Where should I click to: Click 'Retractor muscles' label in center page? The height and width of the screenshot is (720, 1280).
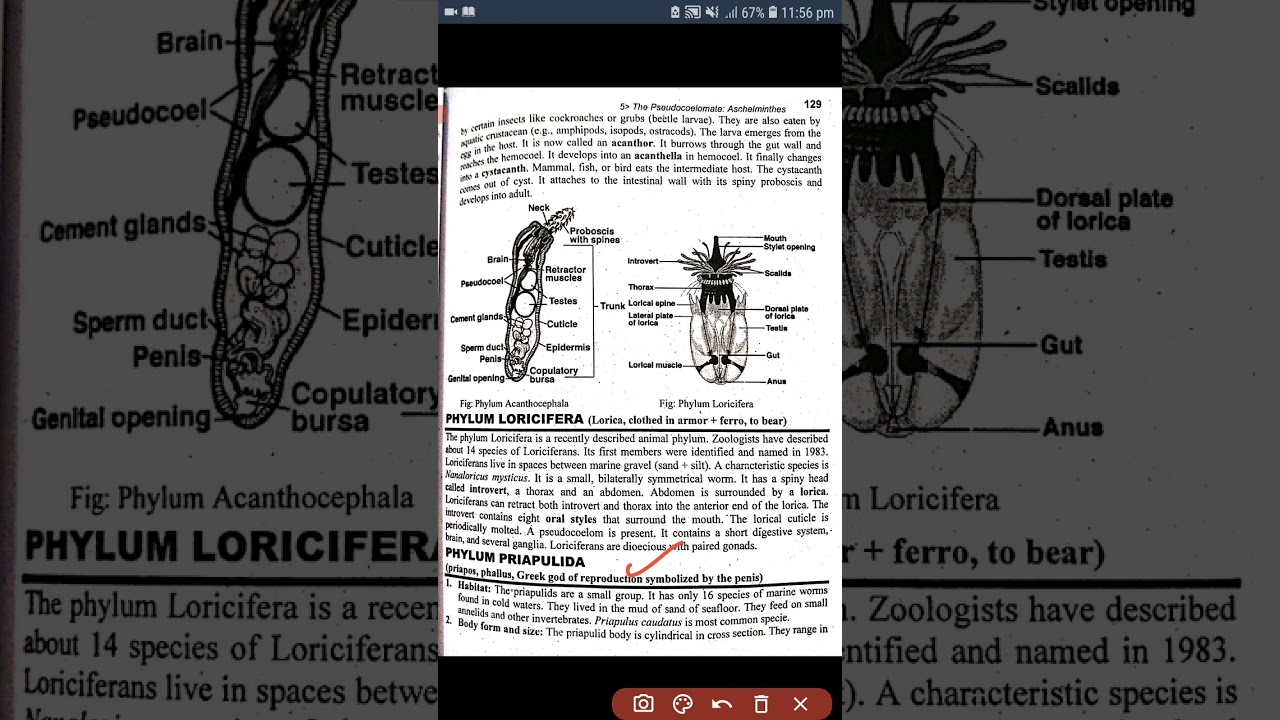click(565, 274)
